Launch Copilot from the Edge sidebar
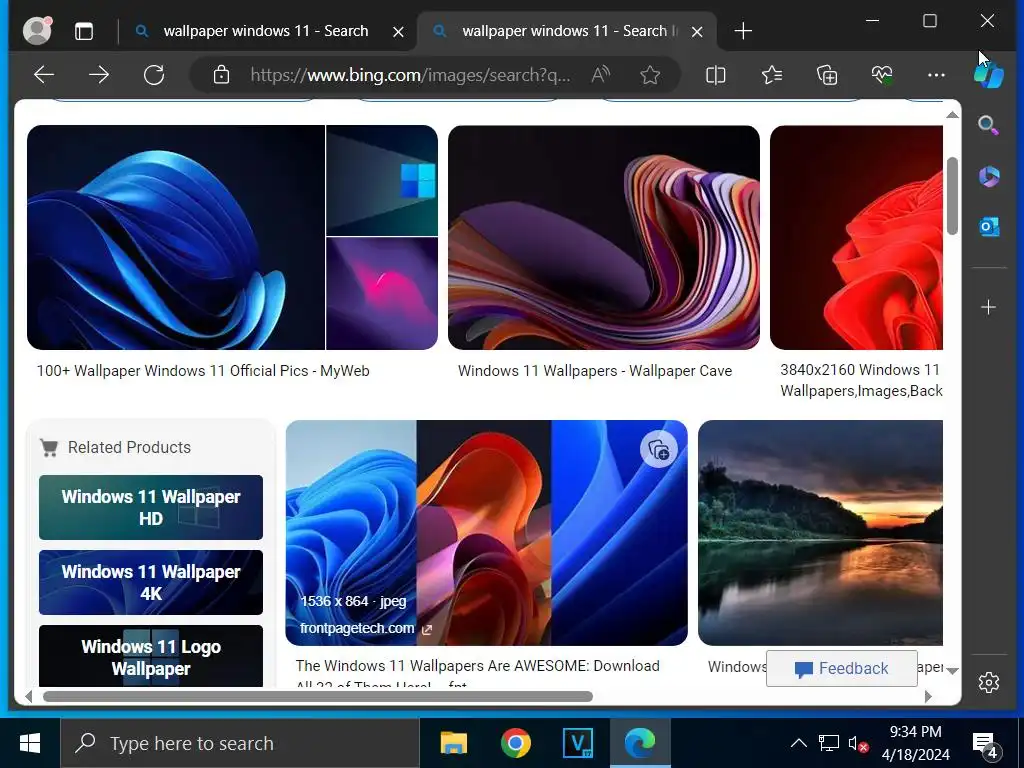This screenshot has width=1024, height=768. 989,74
